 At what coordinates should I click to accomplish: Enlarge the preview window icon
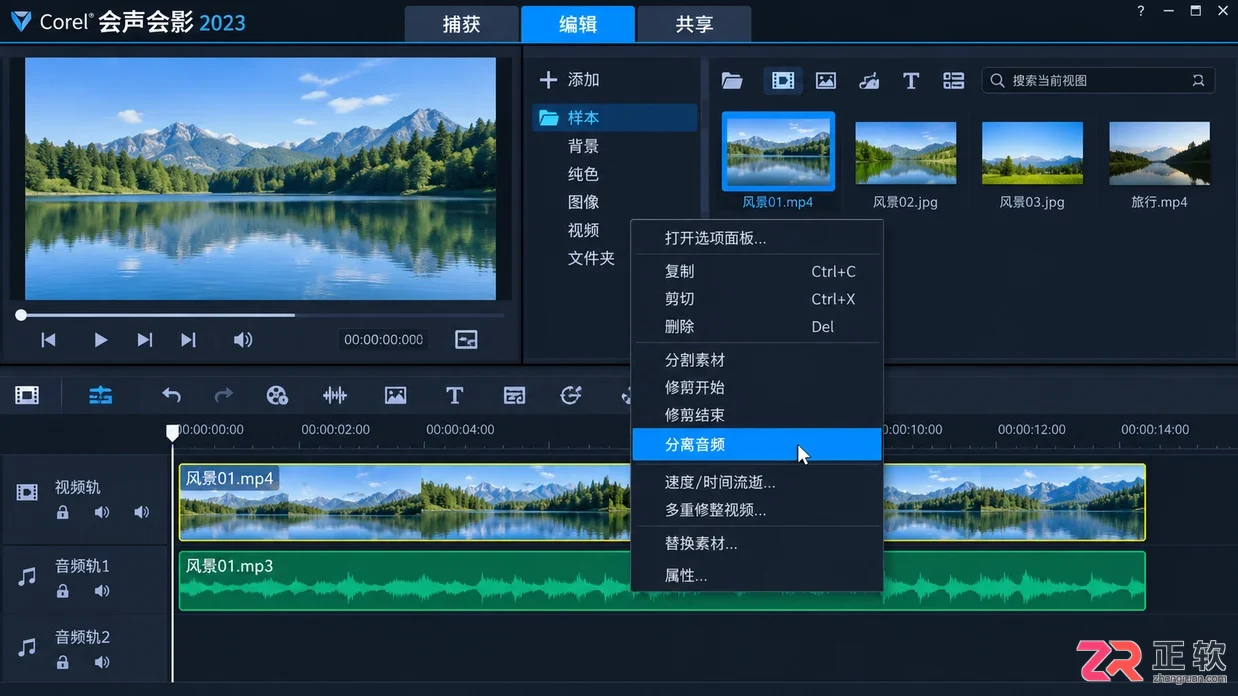pos(466,340)
